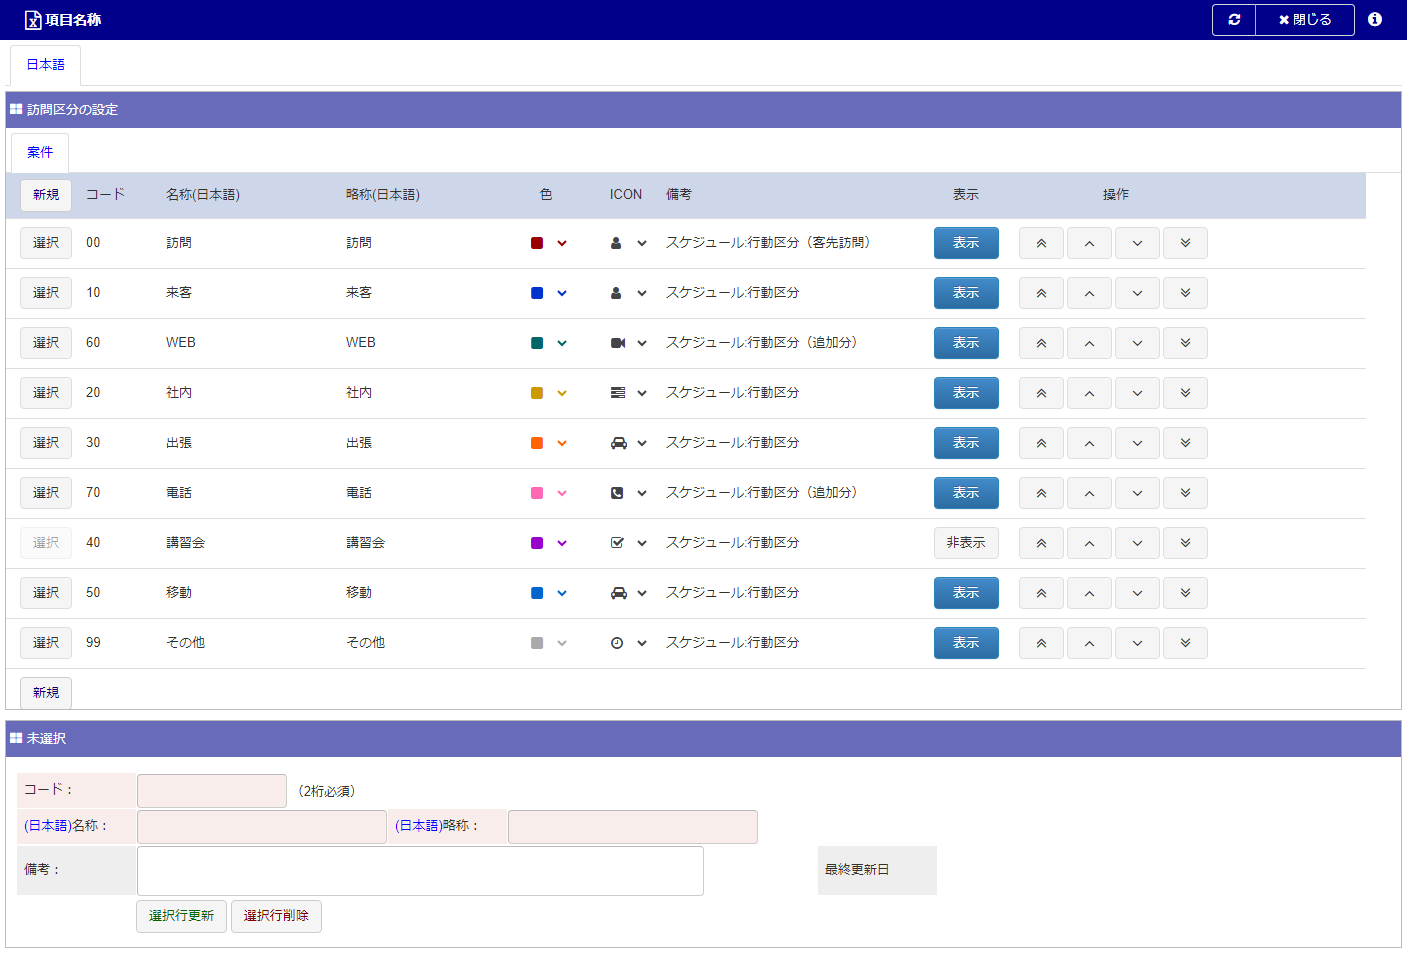Move the WEB row down one position
1407x953 pixels.
tap(1137, 343)
